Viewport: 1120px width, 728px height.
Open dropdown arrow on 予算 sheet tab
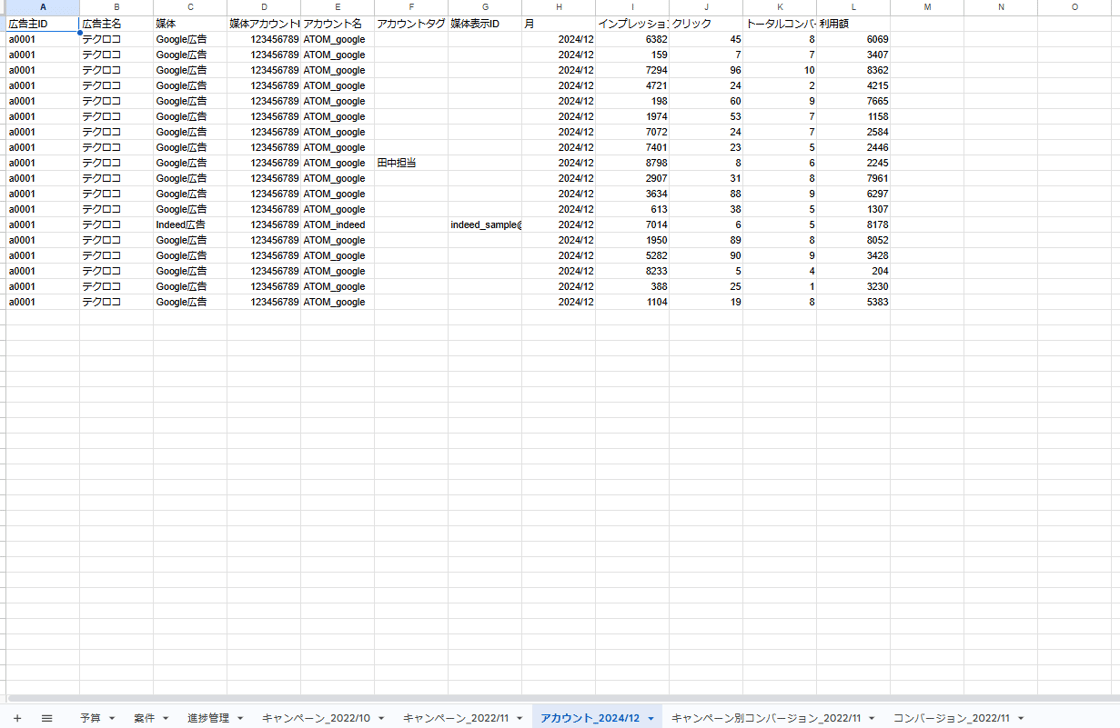click(112, 718)
